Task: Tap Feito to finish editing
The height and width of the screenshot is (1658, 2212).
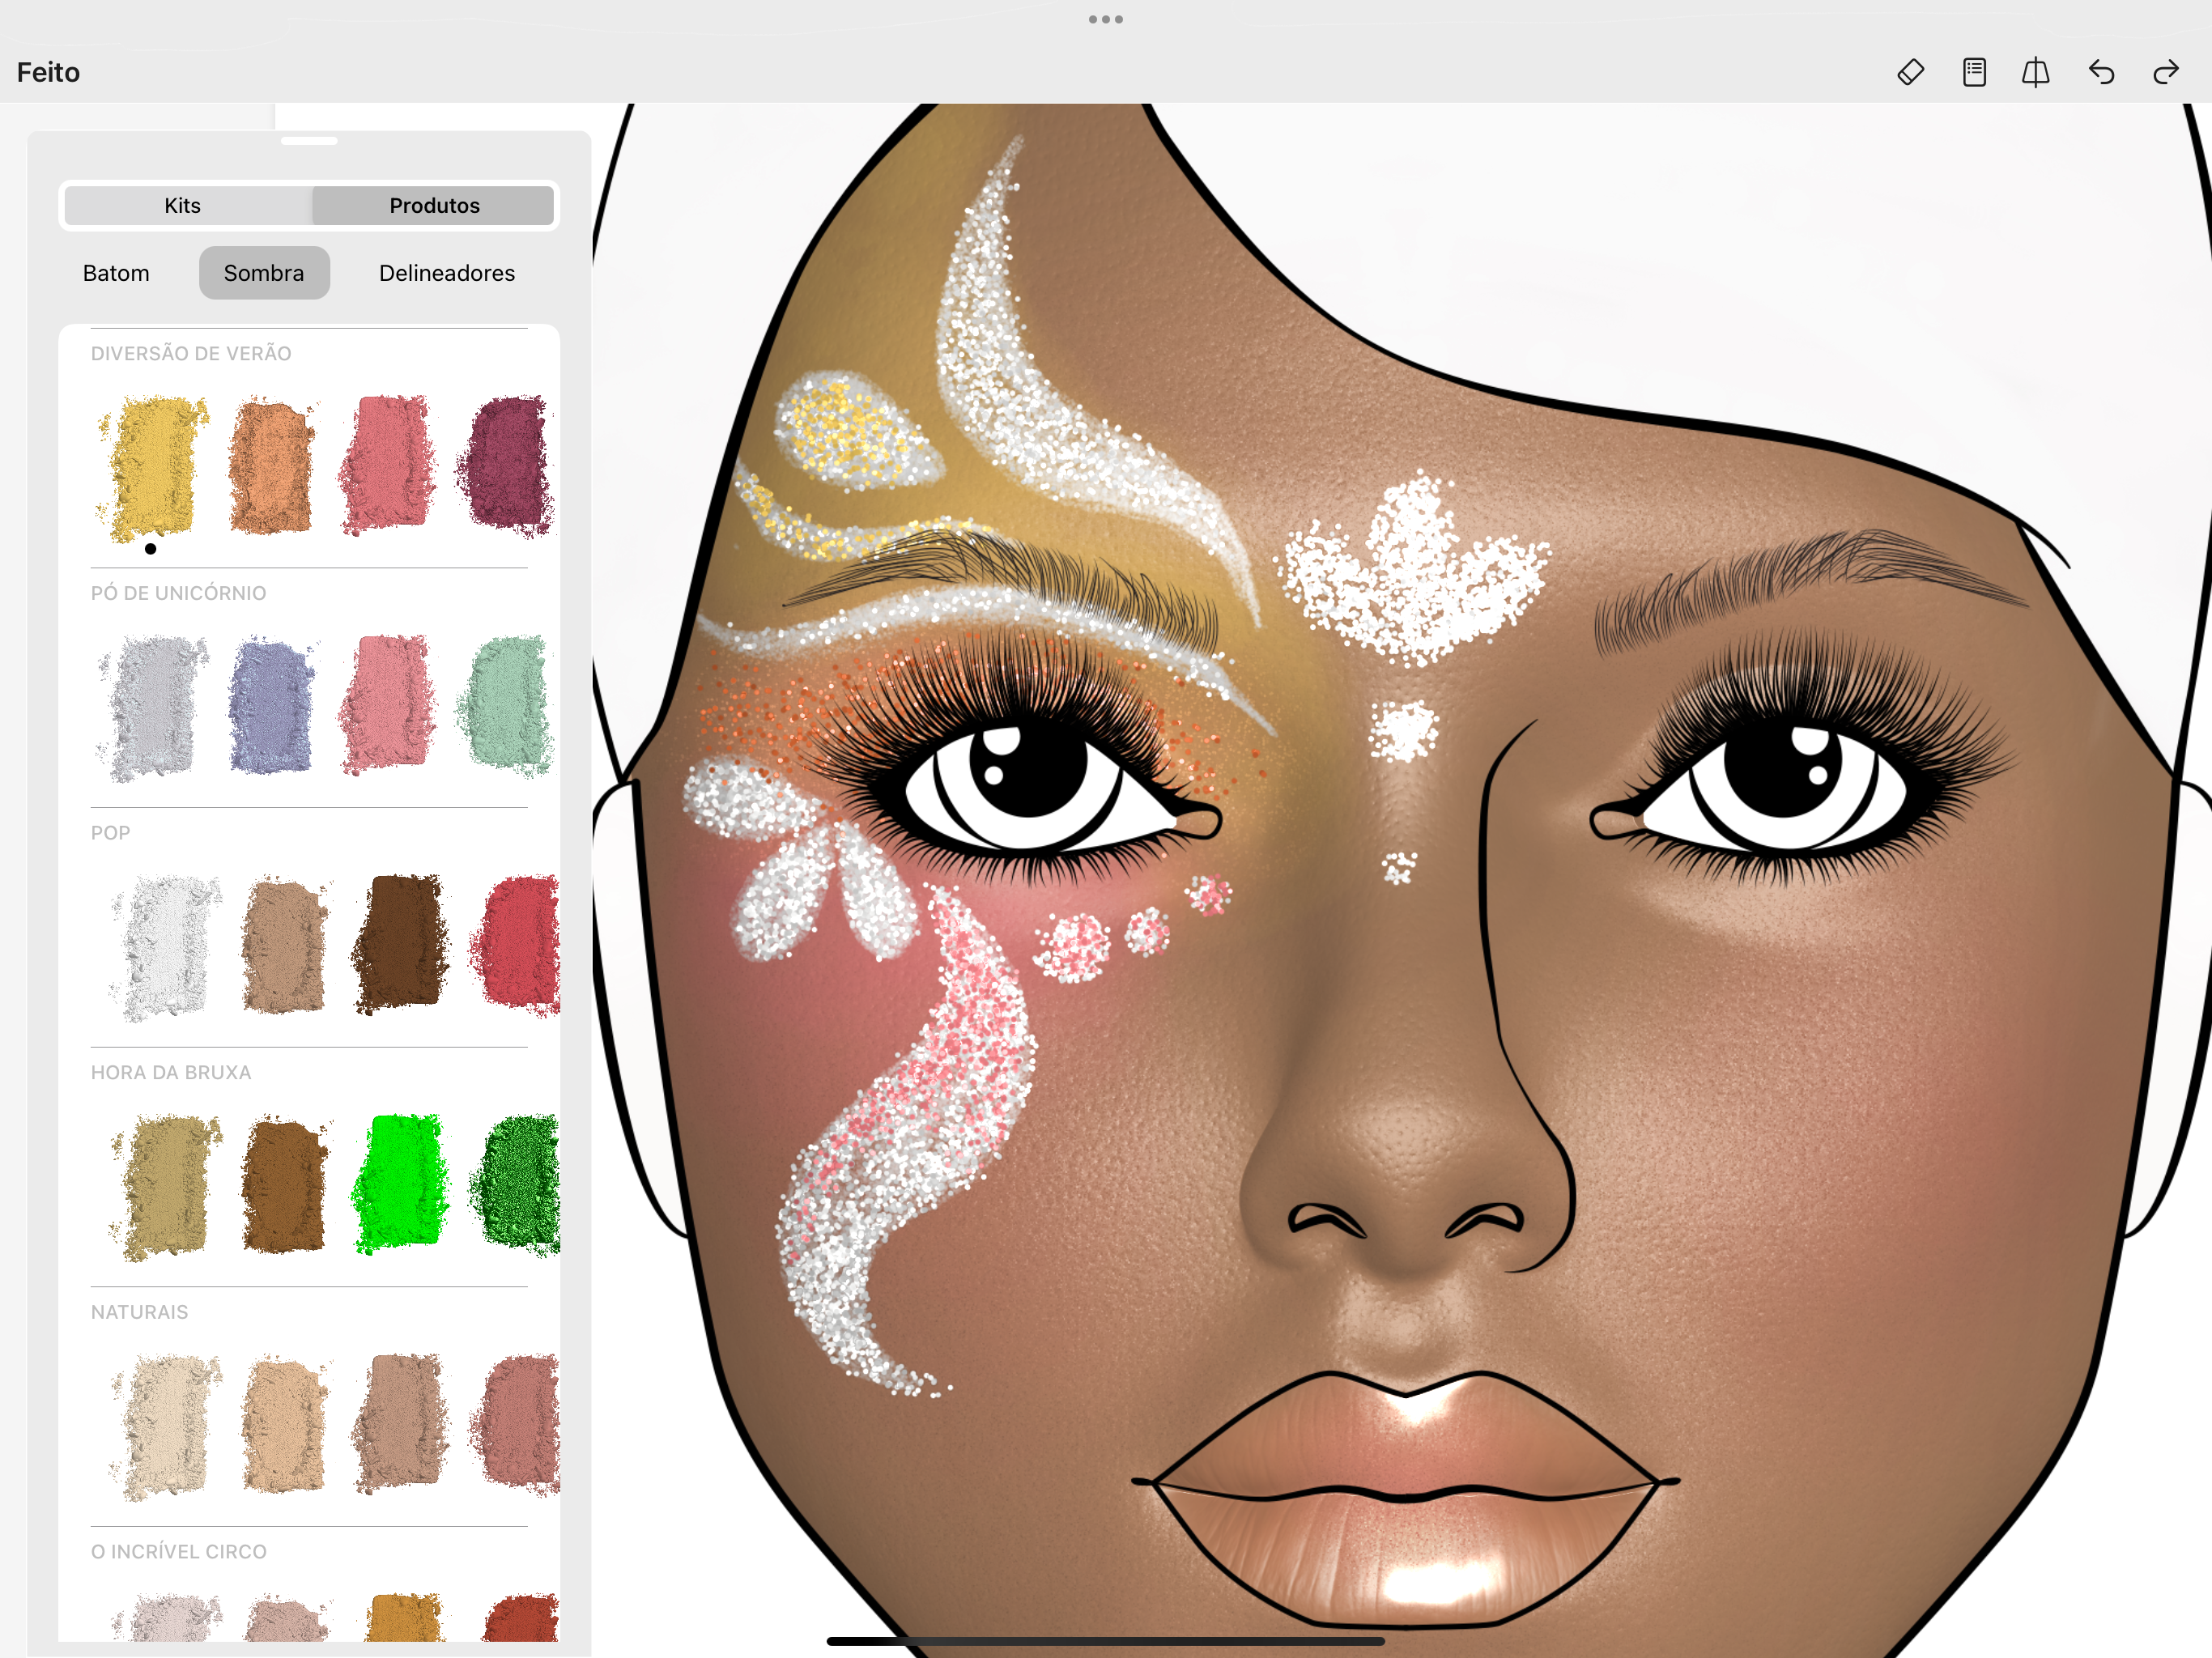Action: (x=48, y=72)
